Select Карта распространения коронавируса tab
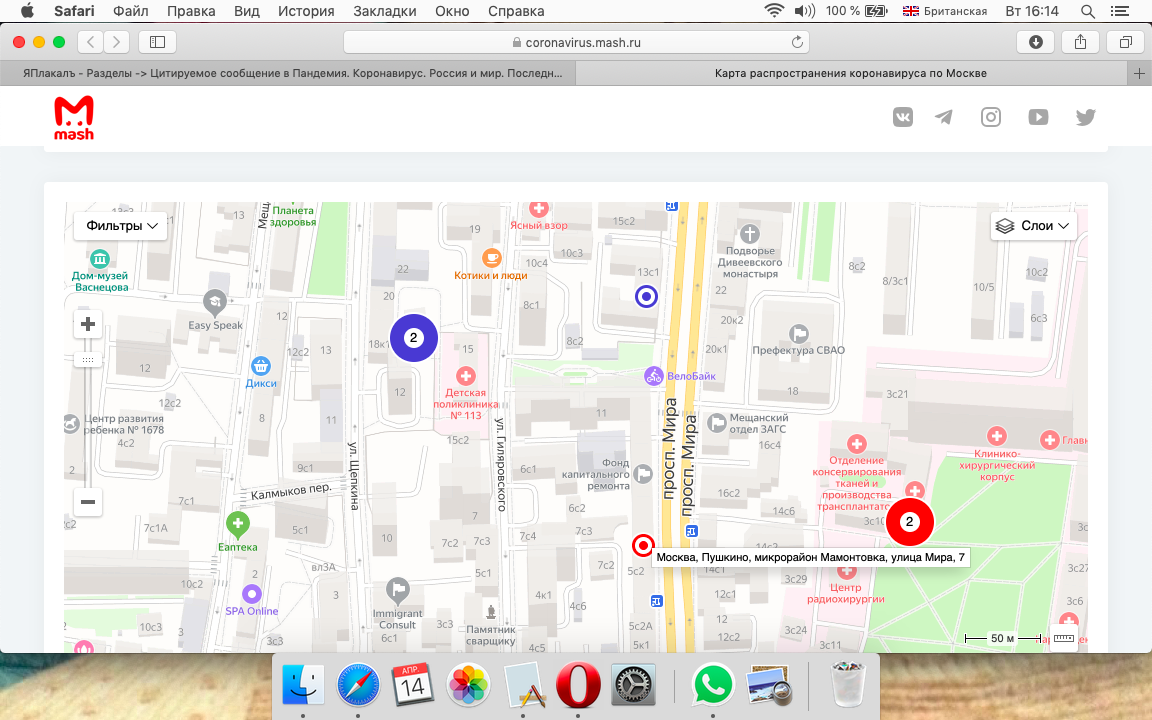1152x720 pixels. pyautogui.click(x=851, y=73)
